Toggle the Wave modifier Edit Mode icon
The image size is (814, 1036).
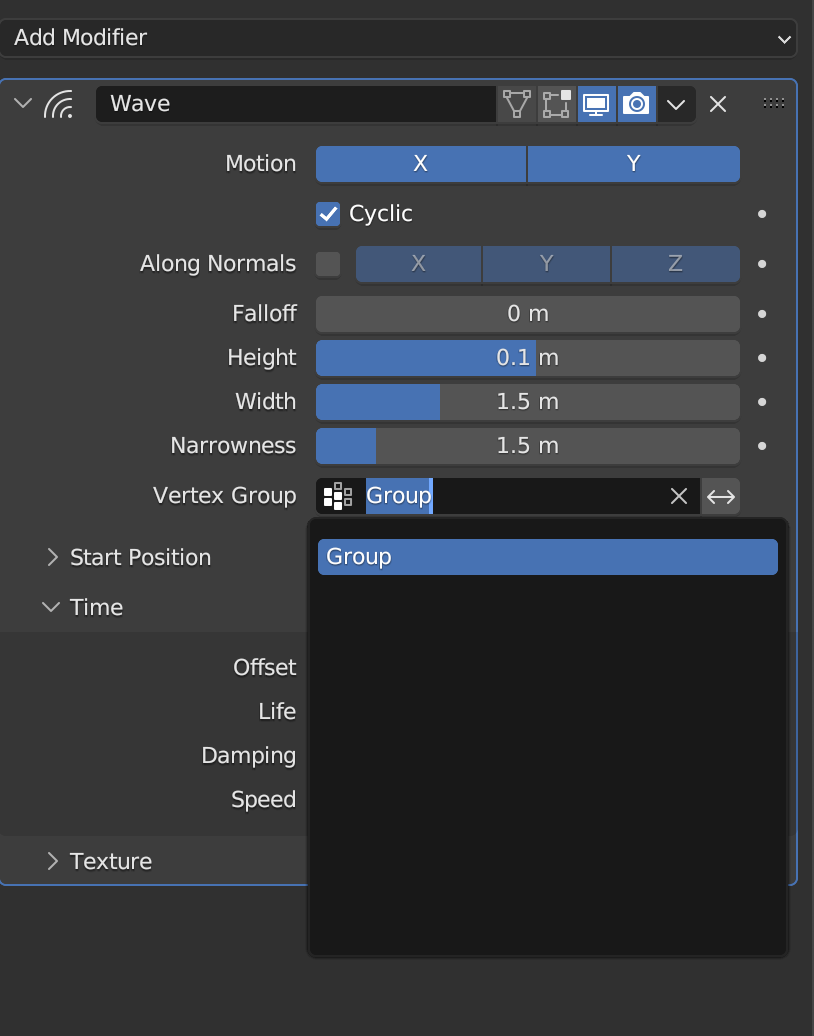pos(556,104)
